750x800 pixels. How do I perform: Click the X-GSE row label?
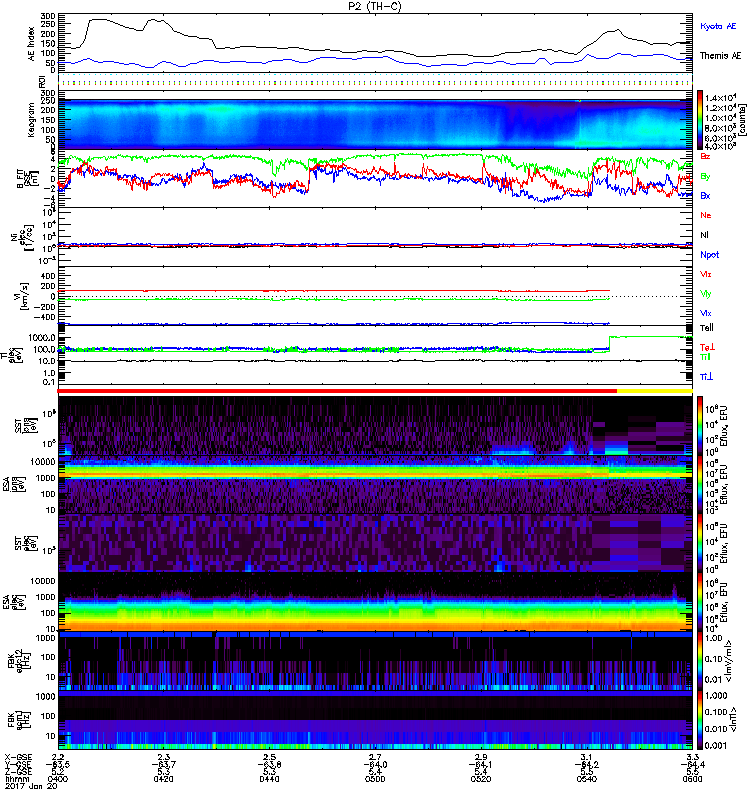[x=18, y=757]
